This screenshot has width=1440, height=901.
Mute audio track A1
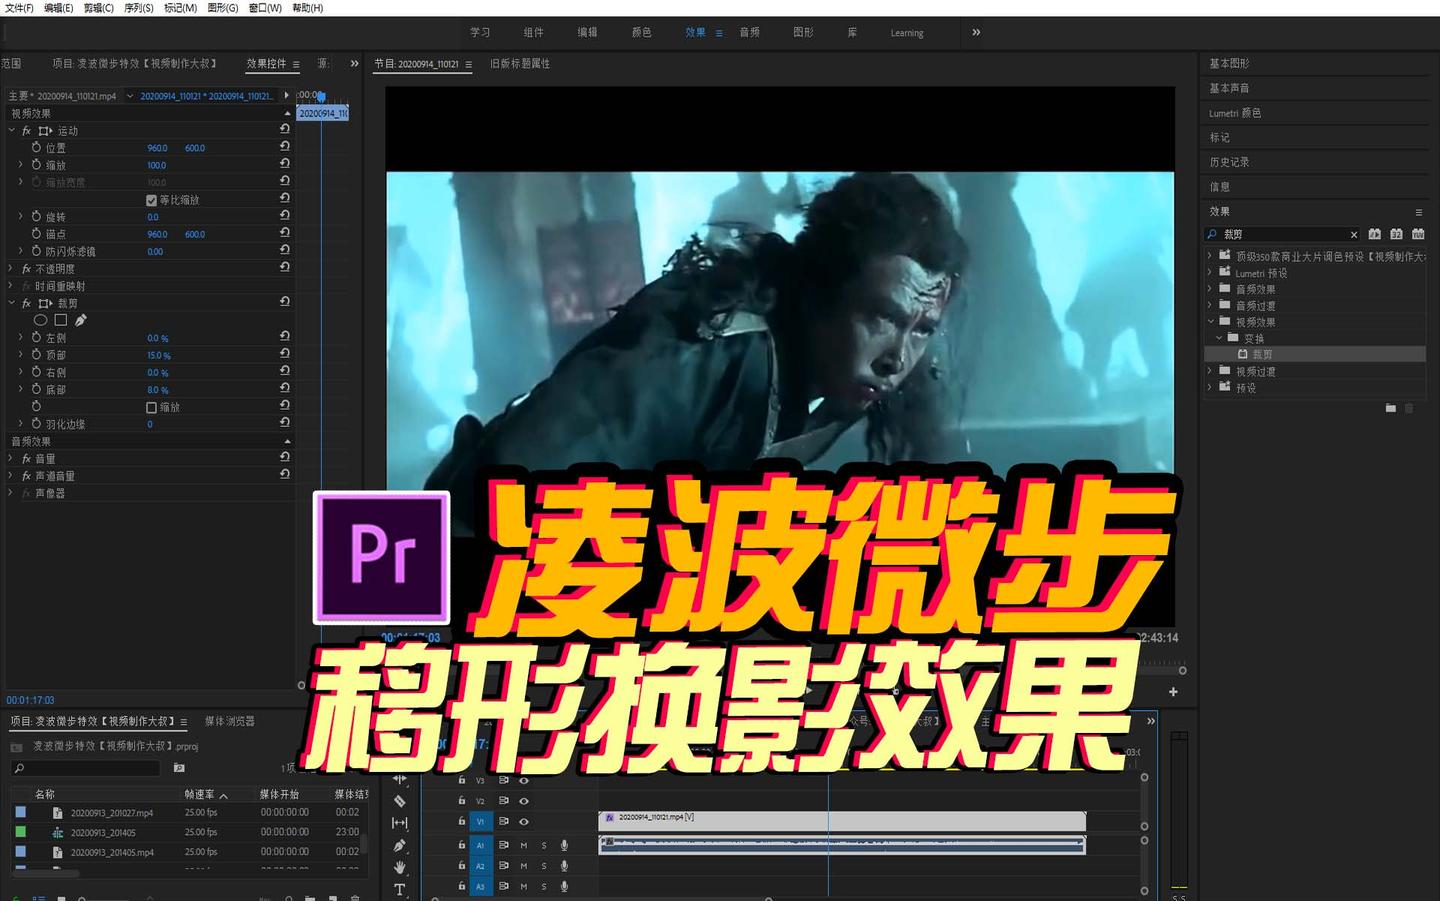point(523,845)
